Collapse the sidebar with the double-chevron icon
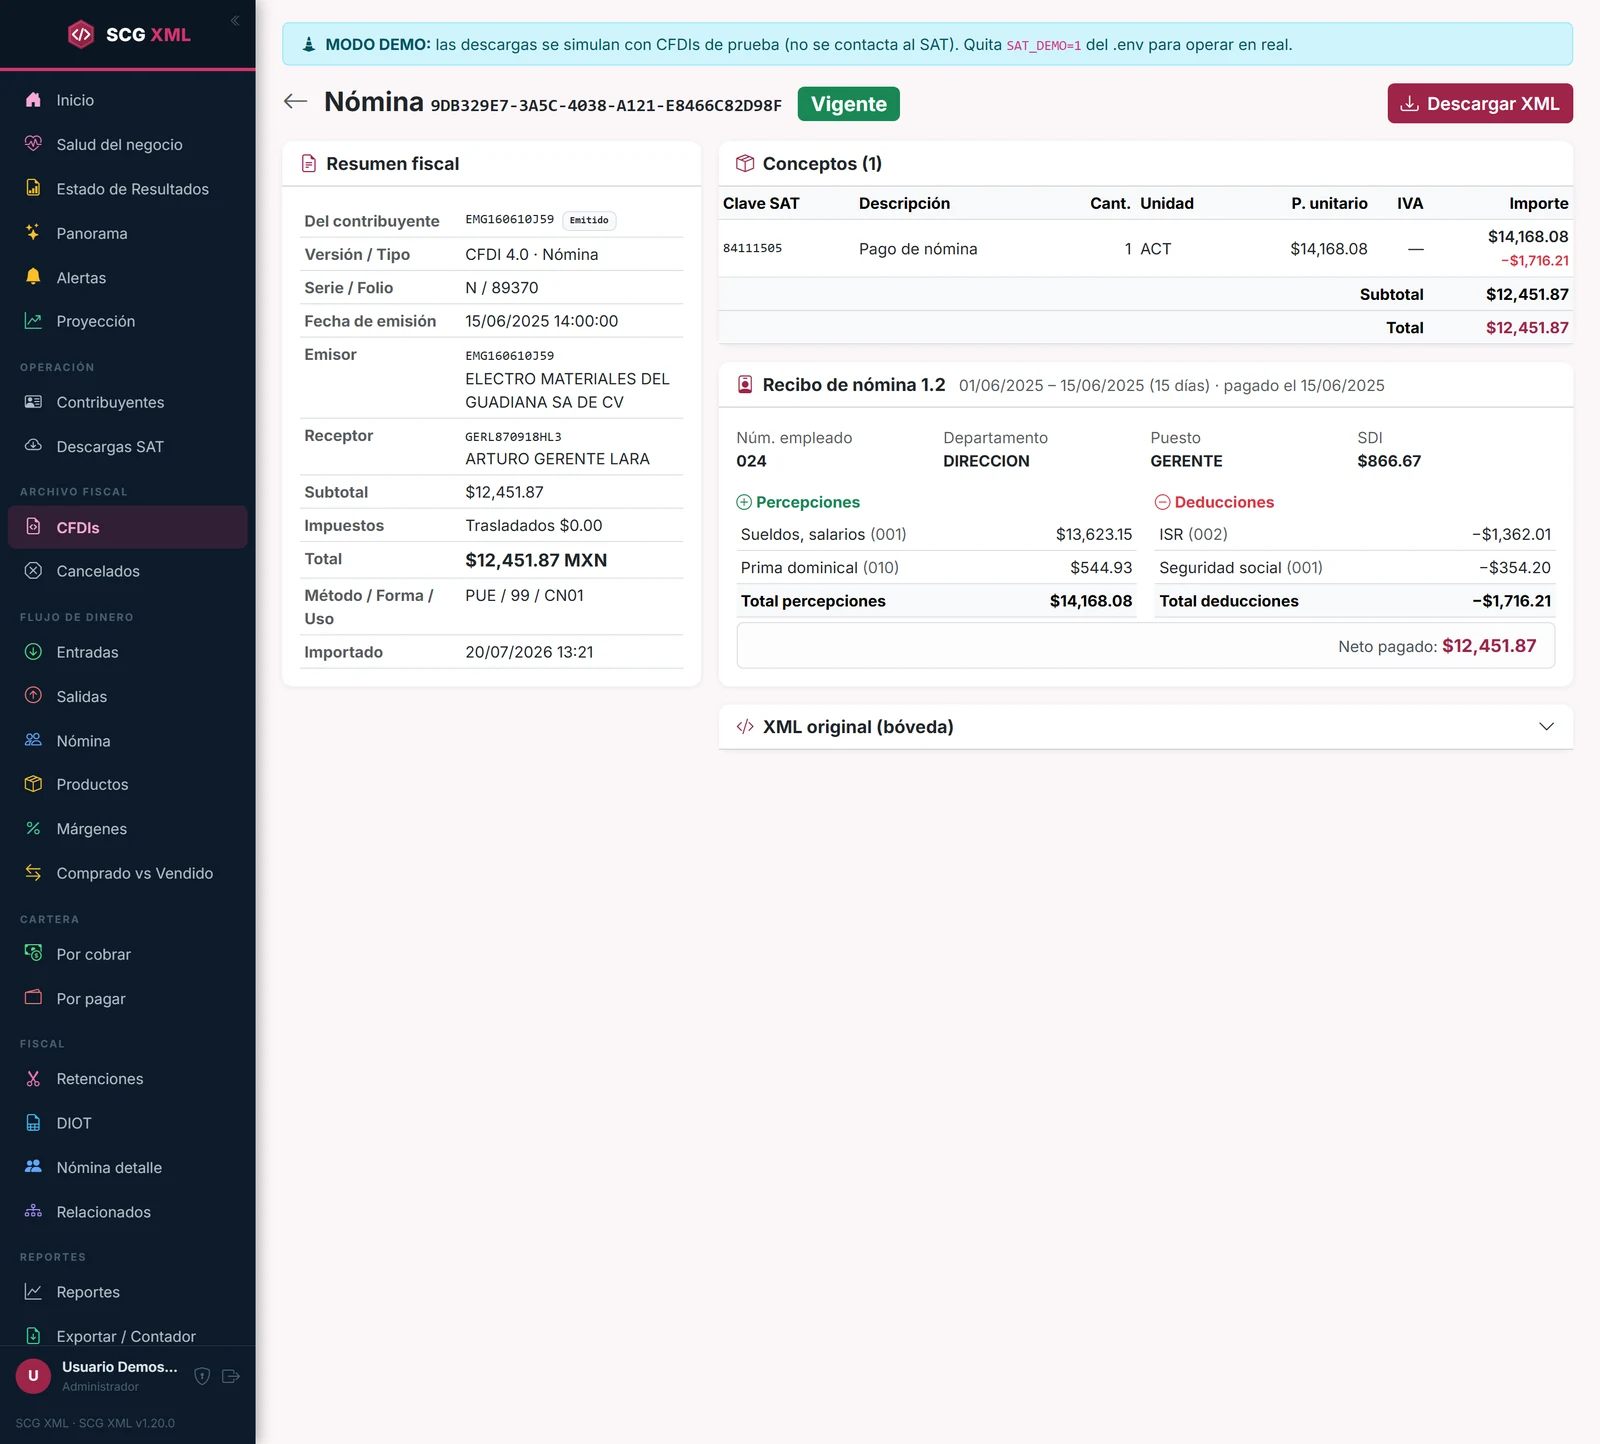The image size is (1600, 1444). point(235,20)
